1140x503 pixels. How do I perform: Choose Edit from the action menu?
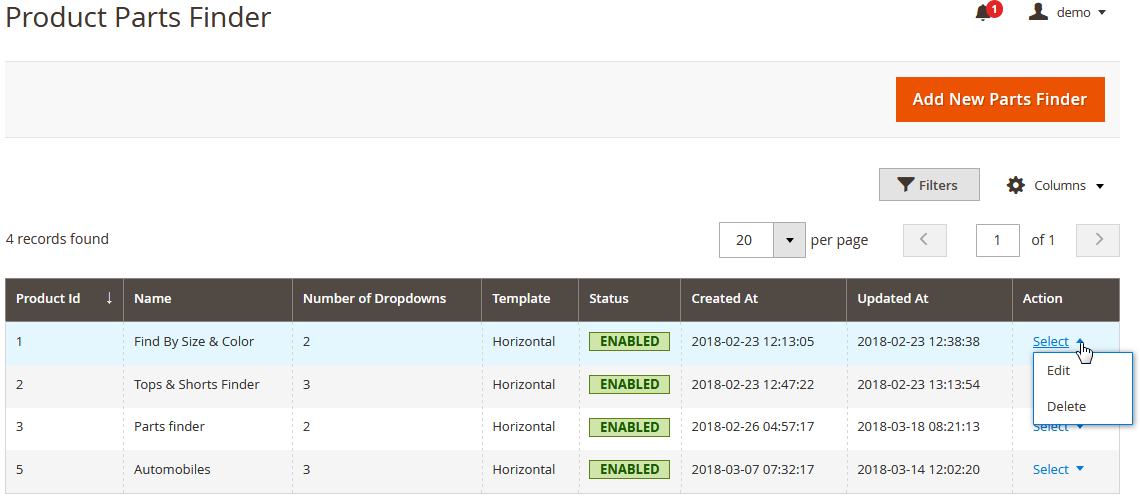click(x=1058, y=370)
